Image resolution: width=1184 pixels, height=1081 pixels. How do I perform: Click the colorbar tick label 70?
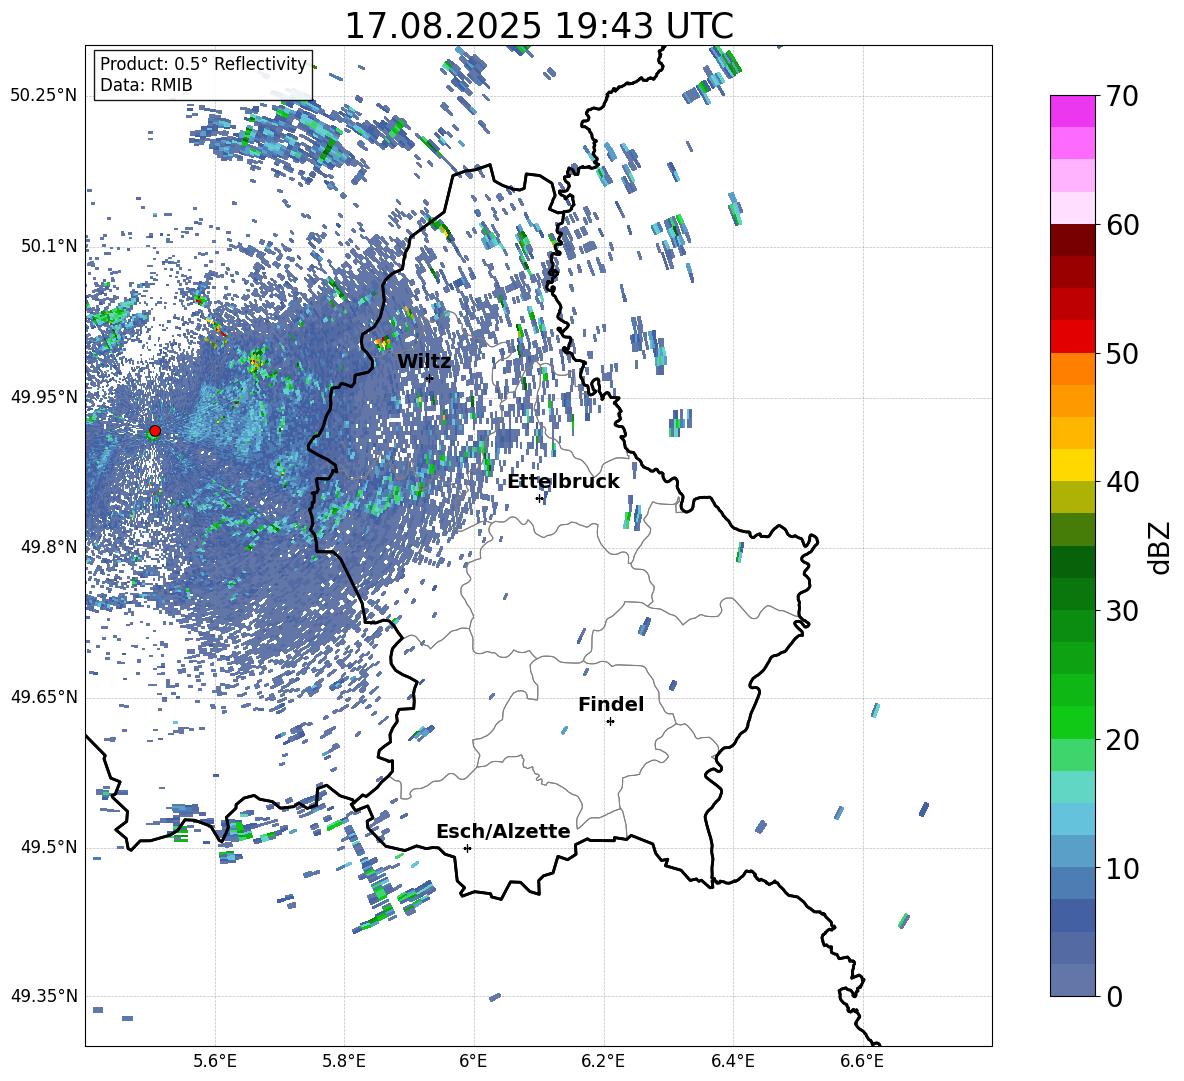coord(1122,97)
